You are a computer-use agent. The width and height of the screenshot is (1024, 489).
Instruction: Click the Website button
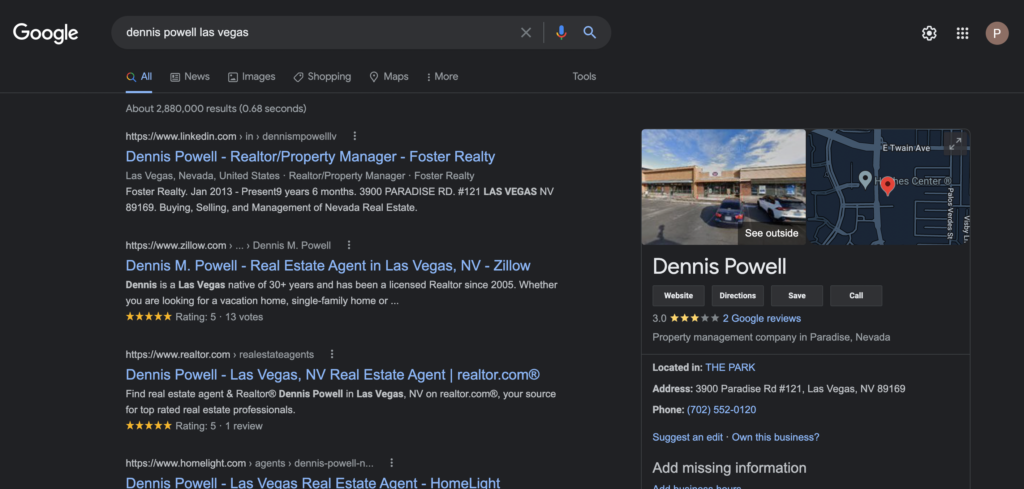(x=678, y=296)
